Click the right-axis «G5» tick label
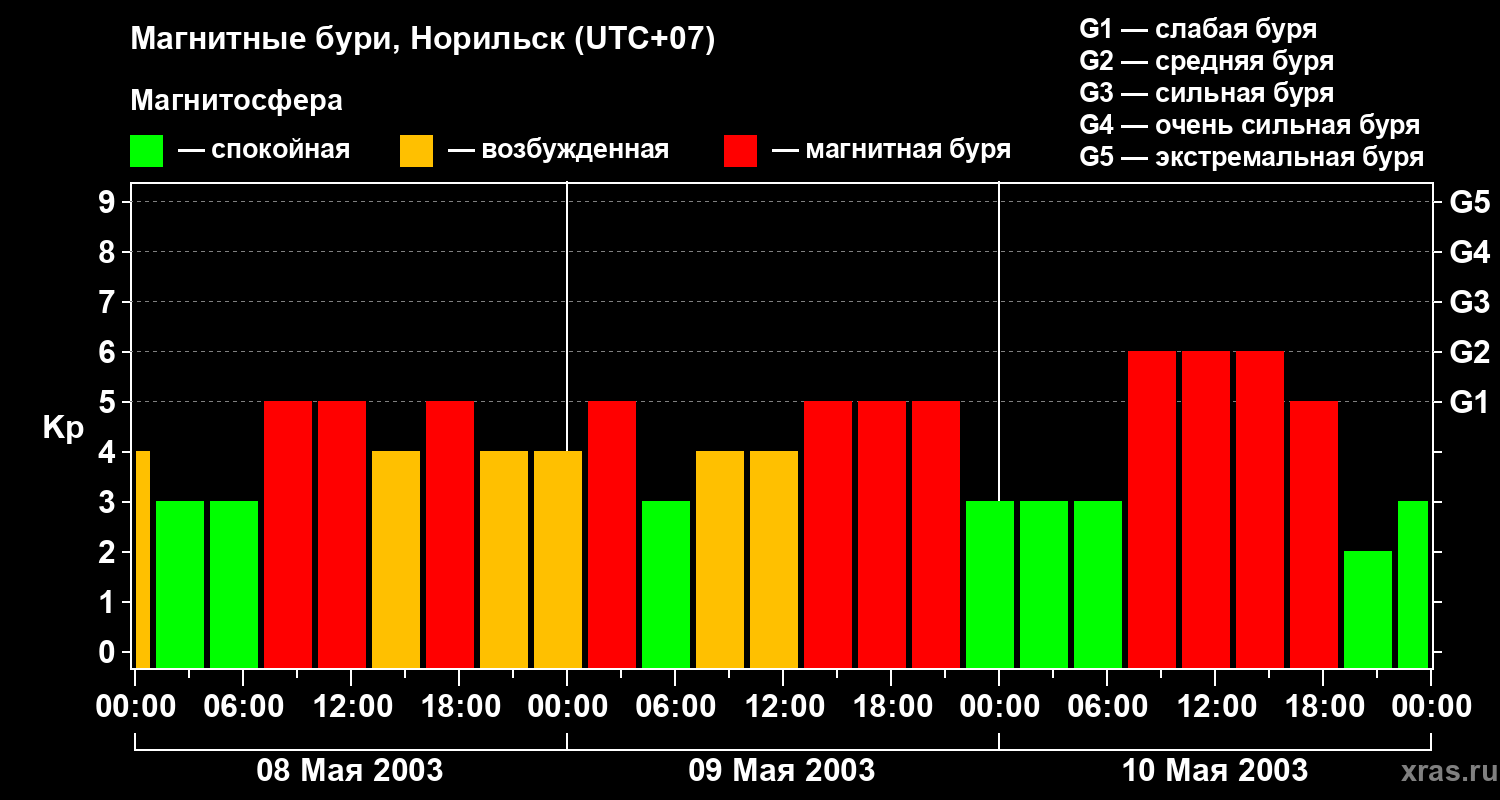 click(x=1470, y=202)
